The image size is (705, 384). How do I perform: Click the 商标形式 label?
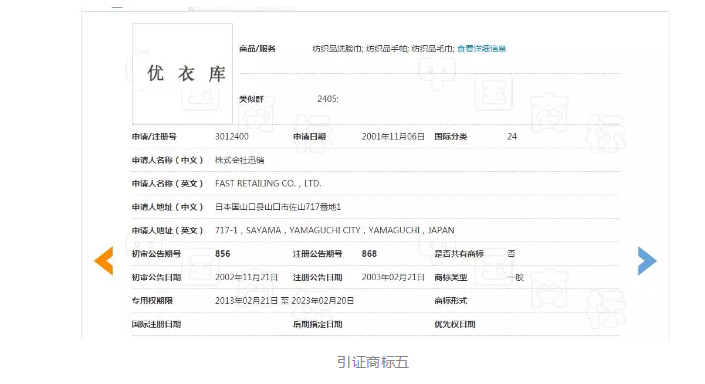tap(451, 301)
